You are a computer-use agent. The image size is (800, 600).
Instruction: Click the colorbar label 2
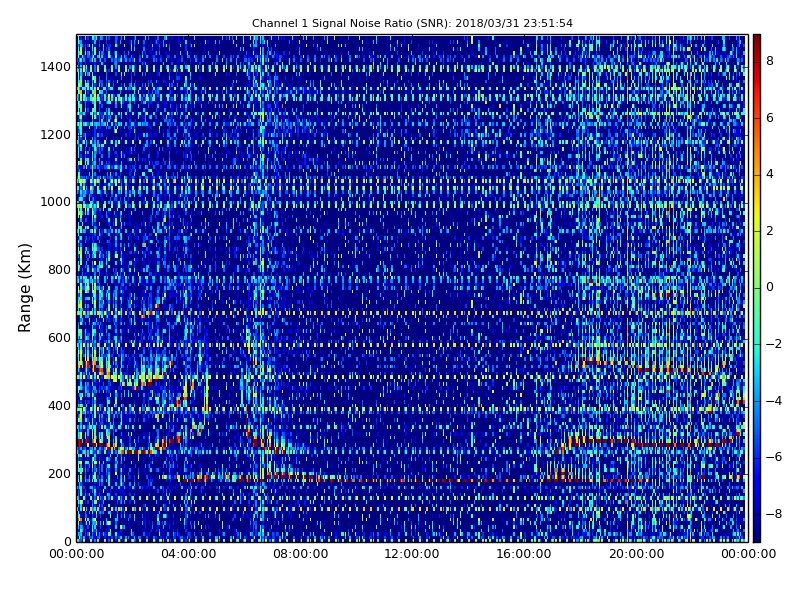[770, 231]
